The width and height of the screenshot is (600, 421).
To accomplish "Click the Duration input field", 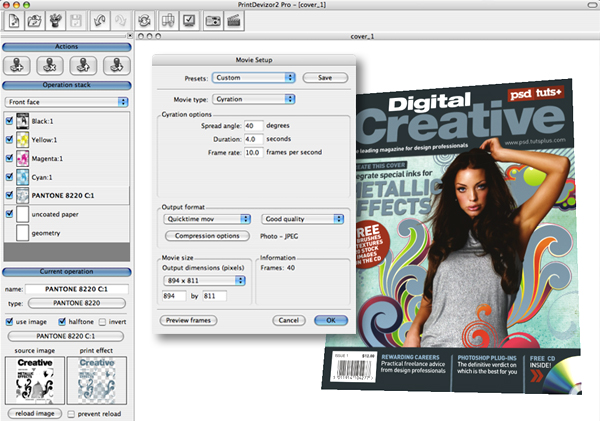I will click(254, 139).
